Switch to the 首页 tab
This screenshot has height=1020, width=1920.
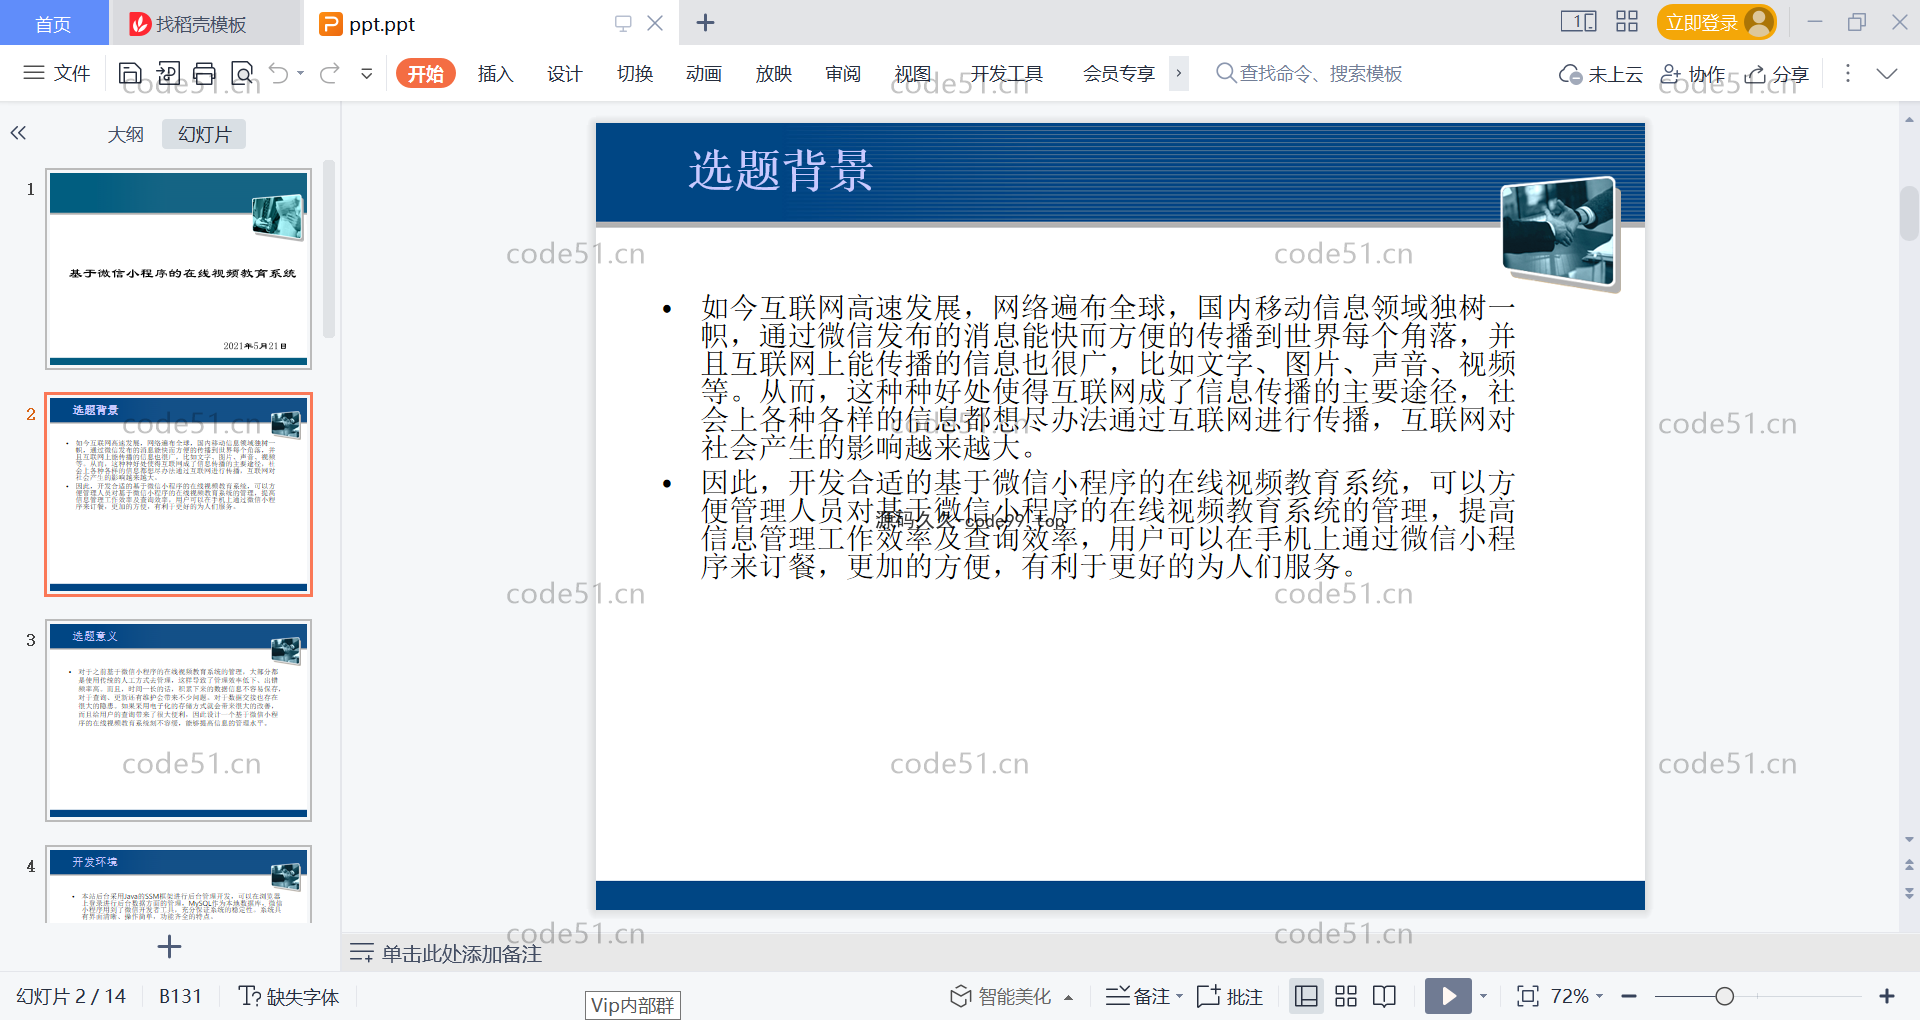53,23
